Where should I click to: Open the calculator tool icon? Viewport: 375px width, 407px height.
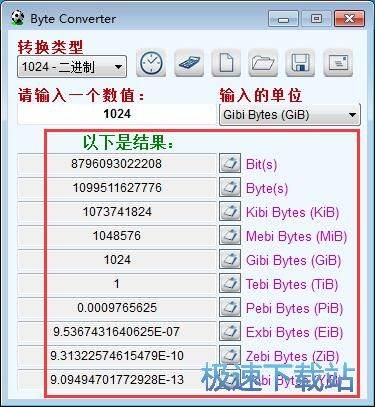[189, 63]
